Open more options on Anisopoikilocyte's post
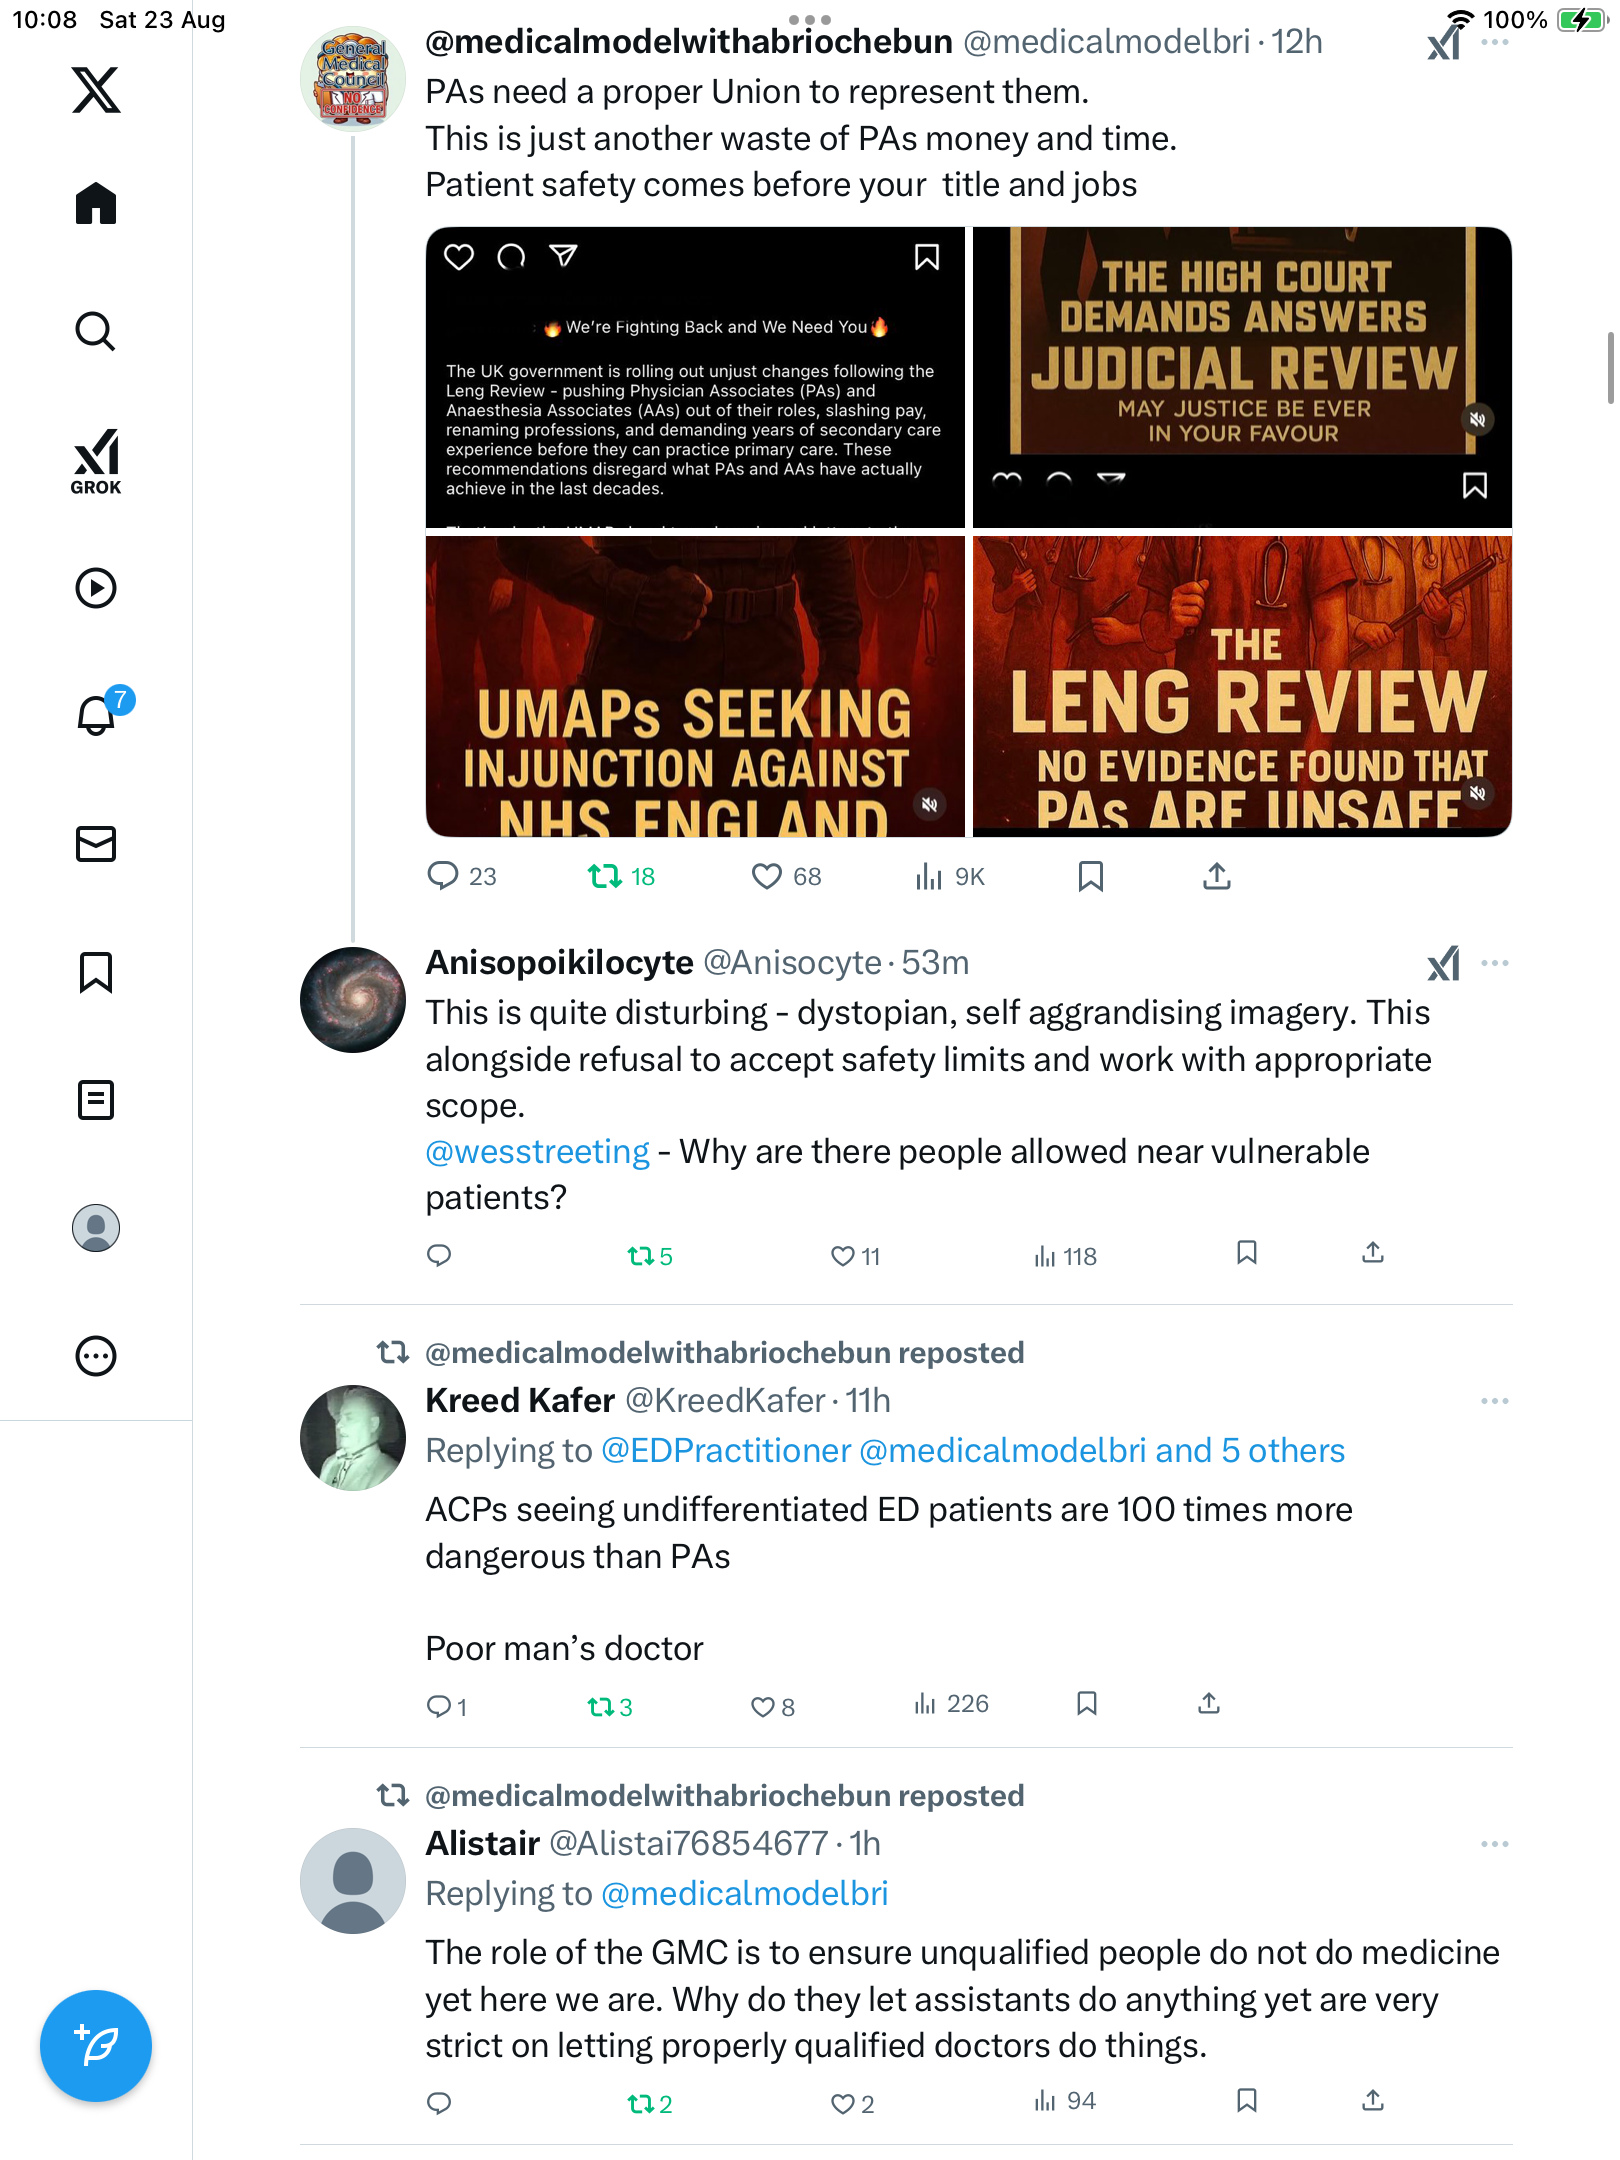The height and width of the screenshot is (2160, 1620). pos(1495,963)
